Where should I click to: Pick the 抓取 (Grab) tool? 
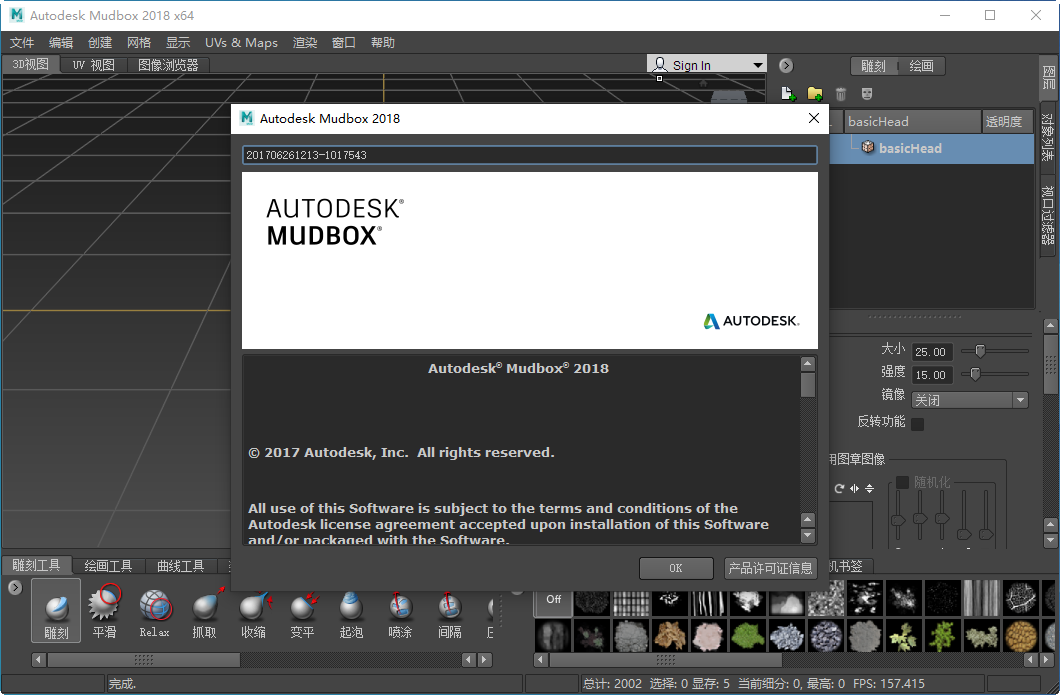point(203,610)
